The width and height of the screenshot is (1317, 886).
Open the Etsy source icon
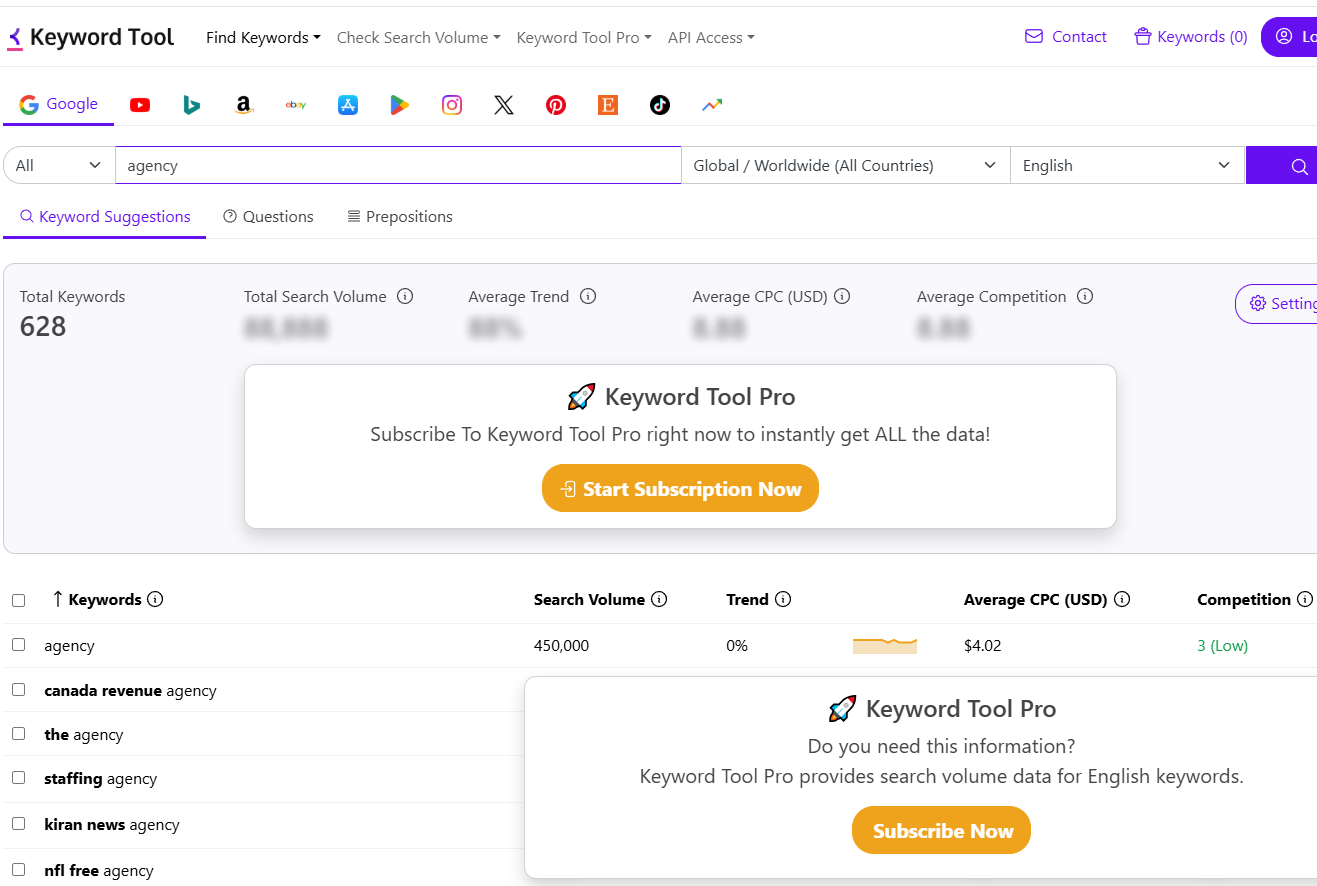click(608, 105)
